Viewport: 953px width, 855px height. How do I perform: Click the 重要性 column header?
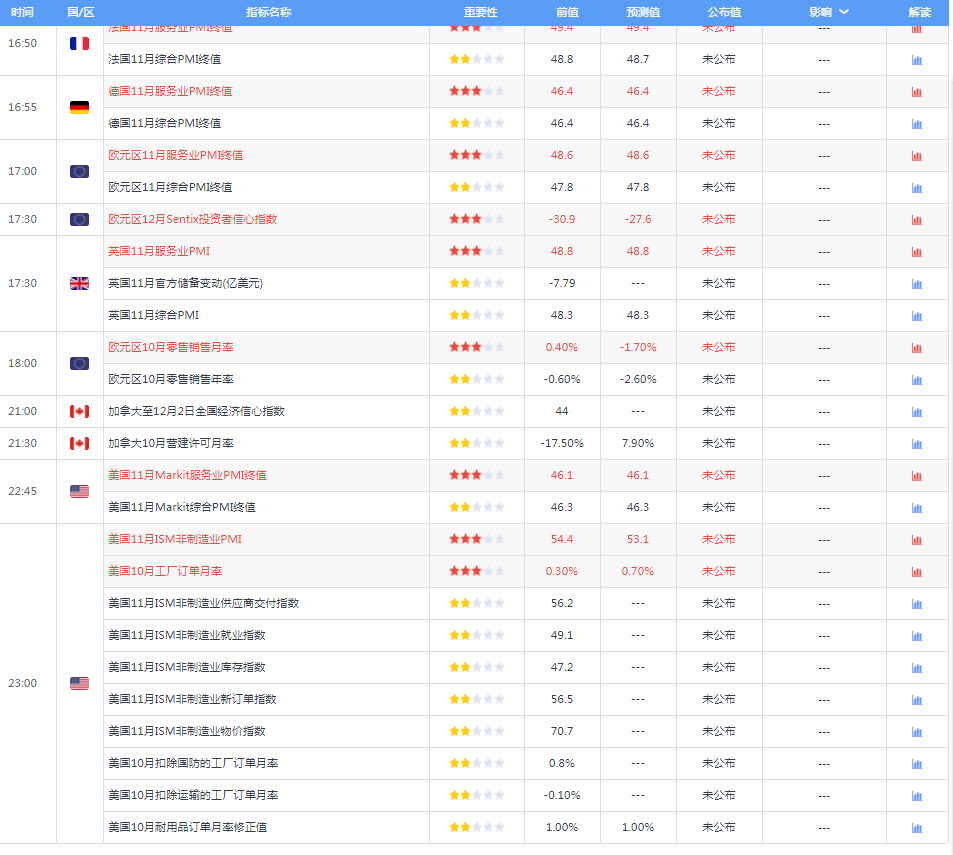tap(481, 12)
